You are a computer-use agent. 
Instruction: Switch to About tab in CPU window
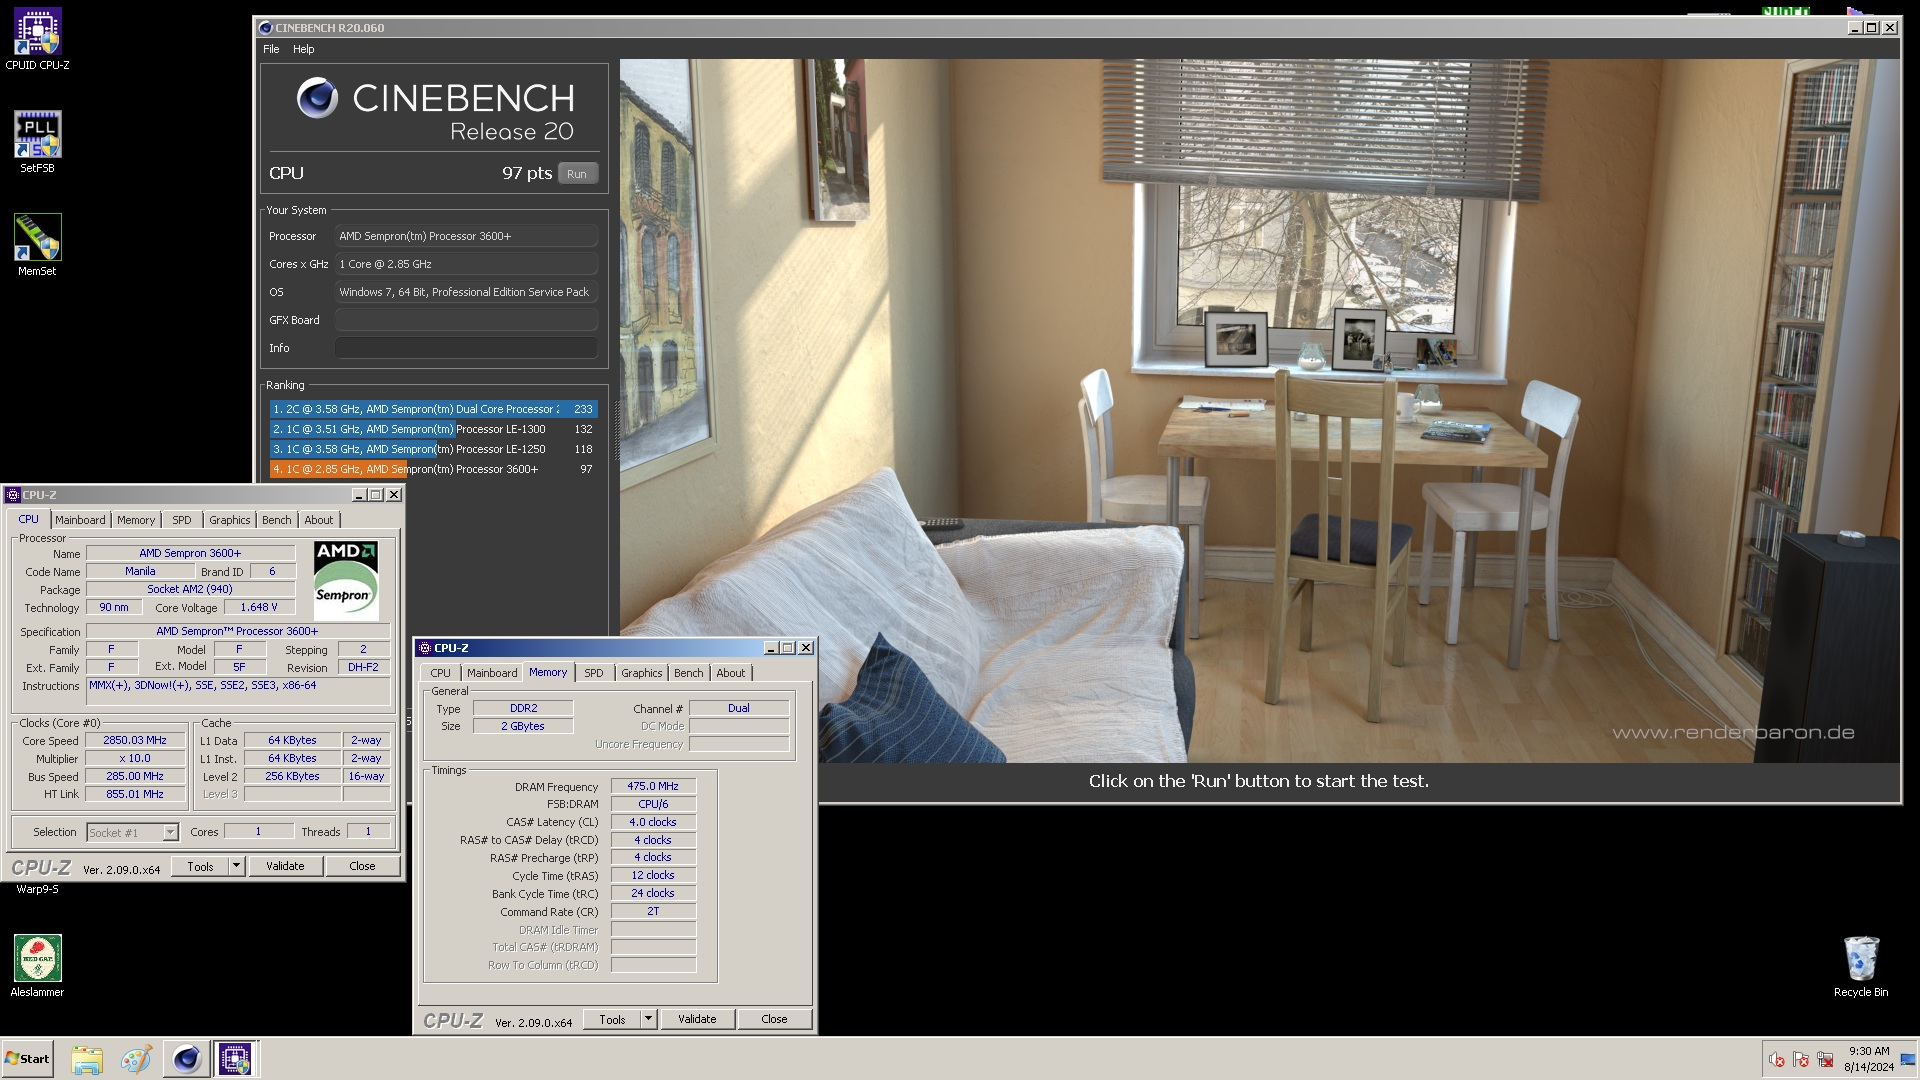[x=319, y=520]
